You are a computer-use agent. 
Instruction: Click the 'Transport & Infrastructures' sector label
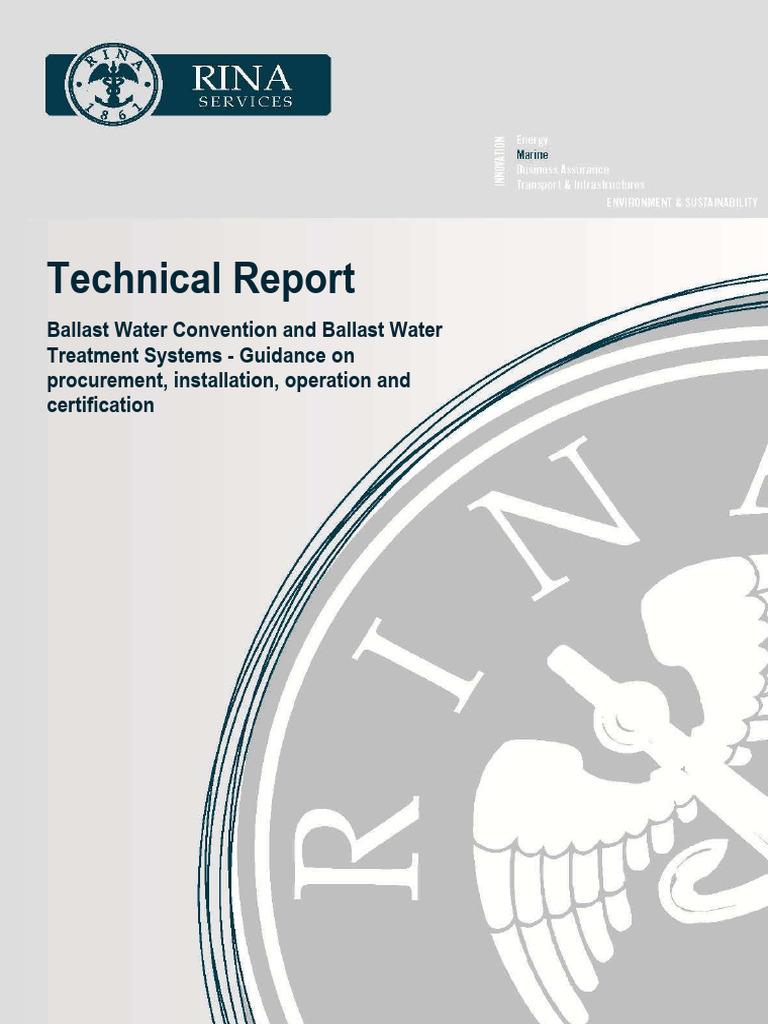pyautogui.click(x=580, y=185)
